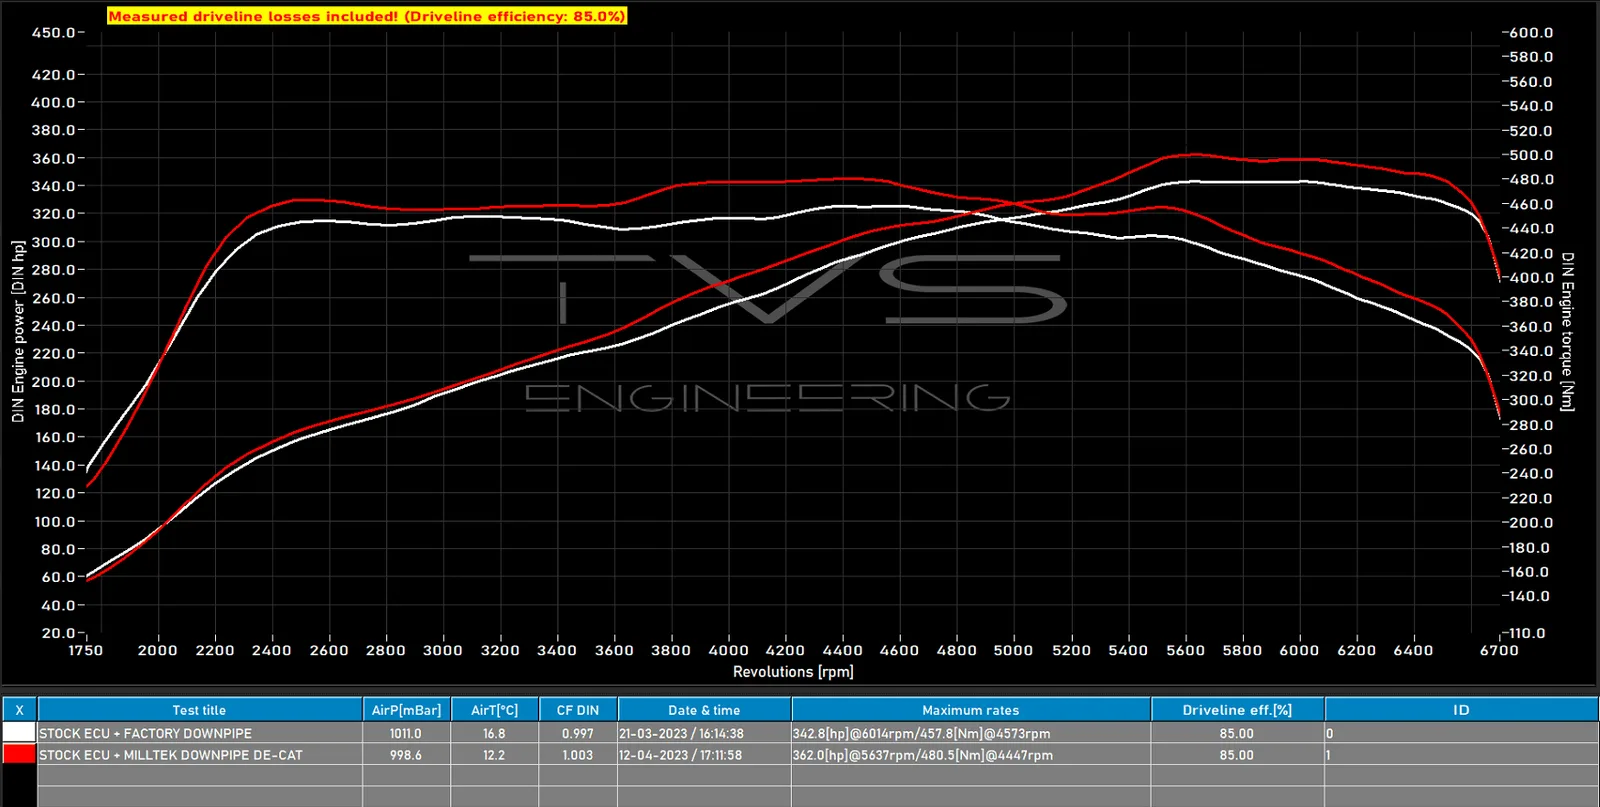Click the yellow driveline losses banner text
Viewport: 1600px width, 807px height.
367,16
